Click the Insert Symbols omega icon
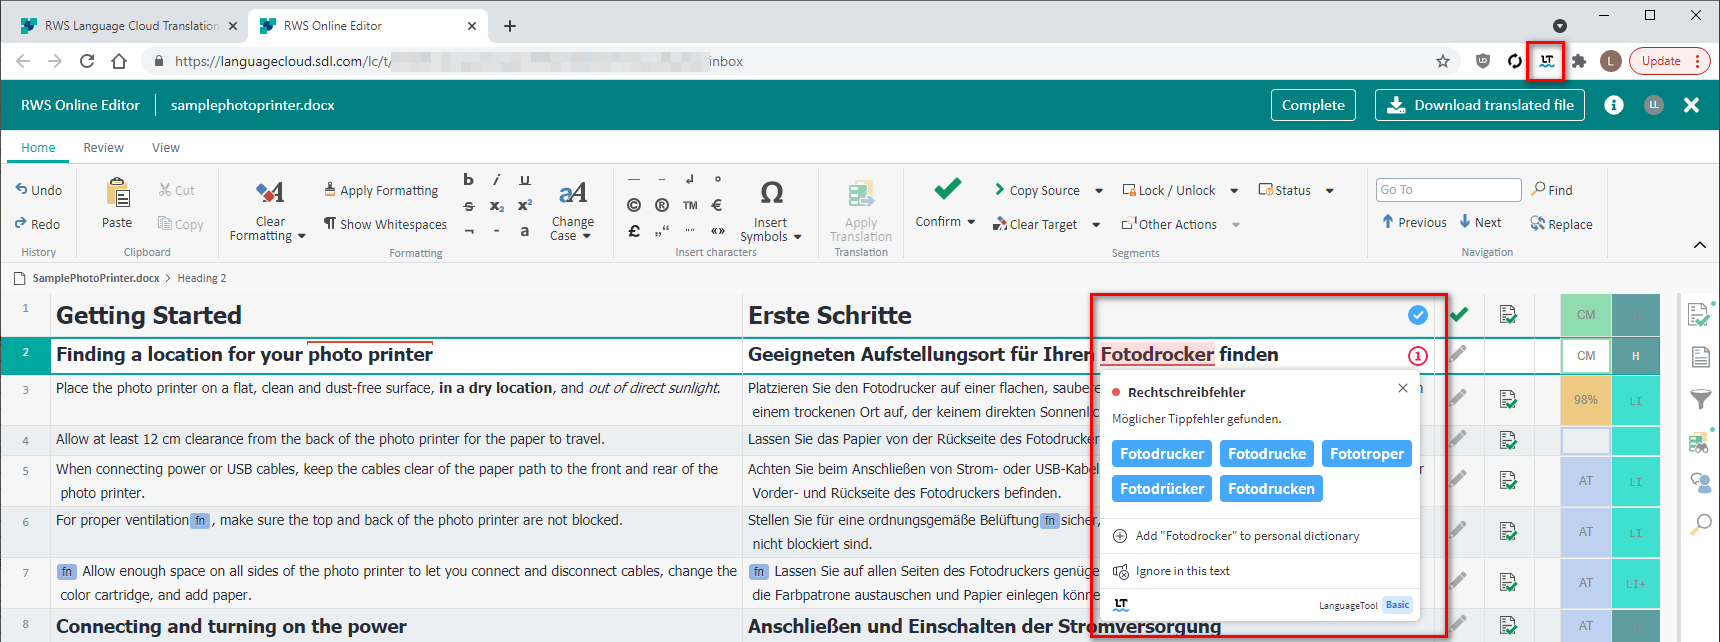This screenshot has width=1720, height=642. [x=771, y=192]
